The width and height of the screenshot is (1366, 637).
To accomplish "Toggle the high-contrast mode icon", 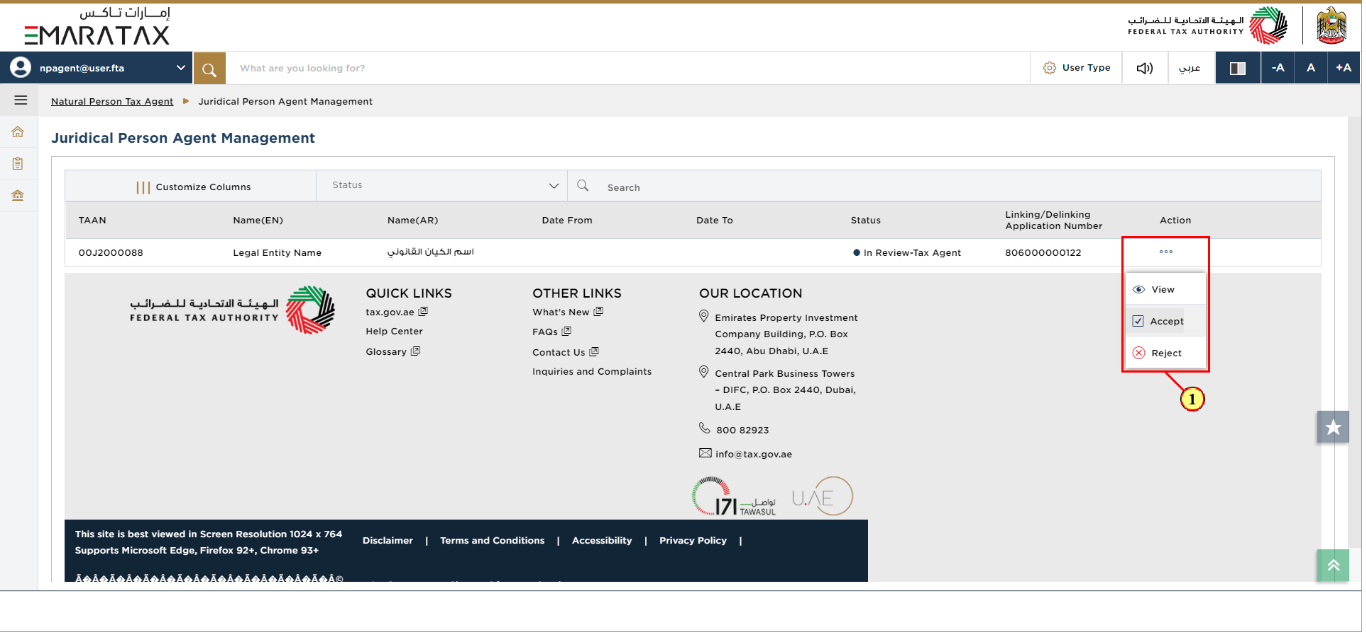I will click(x=1238, y=68).
